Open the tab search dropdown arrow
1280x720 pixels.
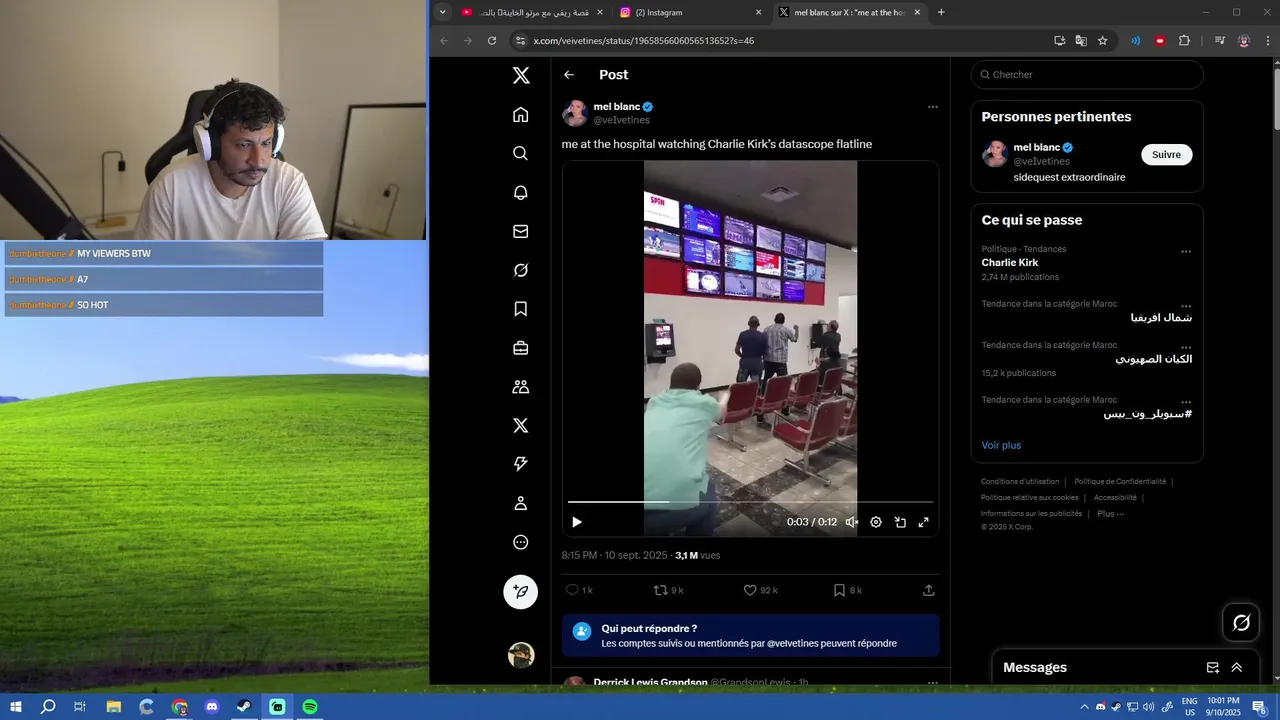[x=442, y=12]
